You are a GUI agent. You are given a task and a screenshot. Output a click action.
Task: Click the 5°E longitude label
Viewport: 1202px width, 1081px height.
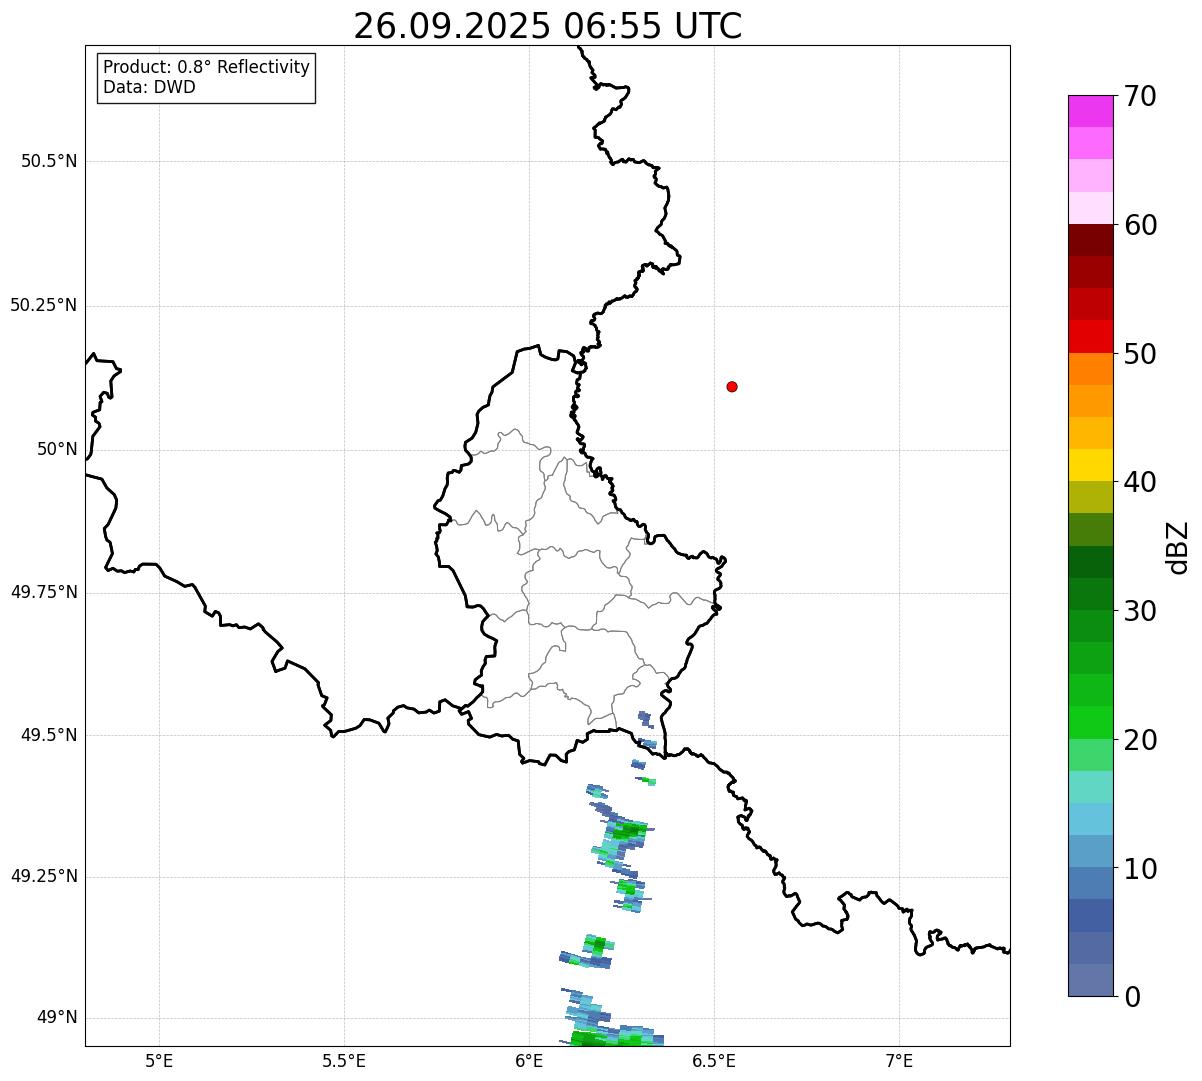tap(159, 1060)
